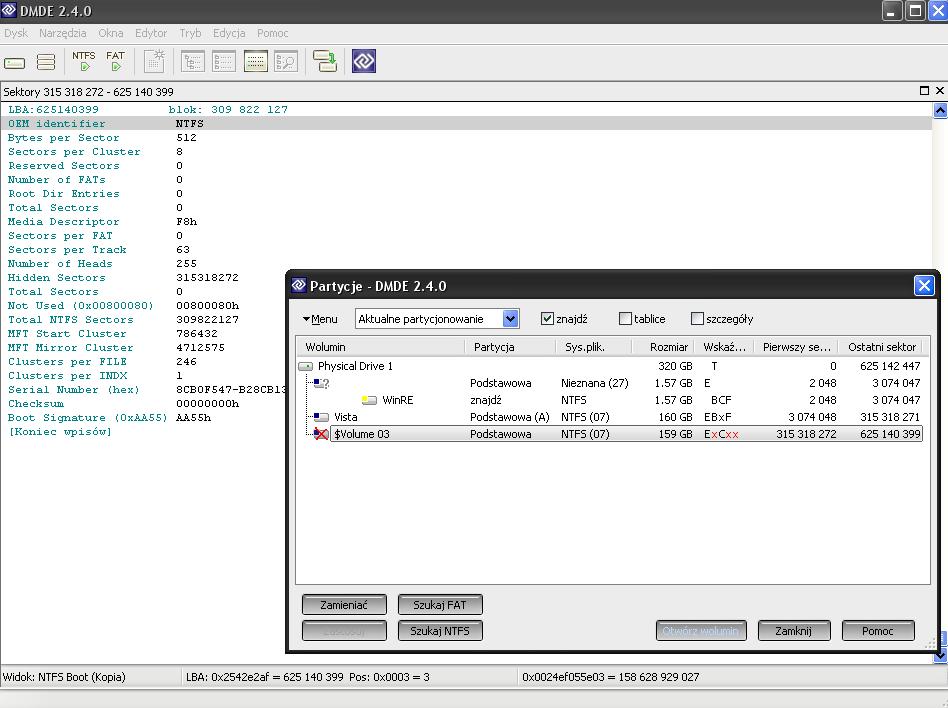This screenshot has width=948, height=708.
Task: Click the Otwórz wolumin button
Action: point(701,631)
